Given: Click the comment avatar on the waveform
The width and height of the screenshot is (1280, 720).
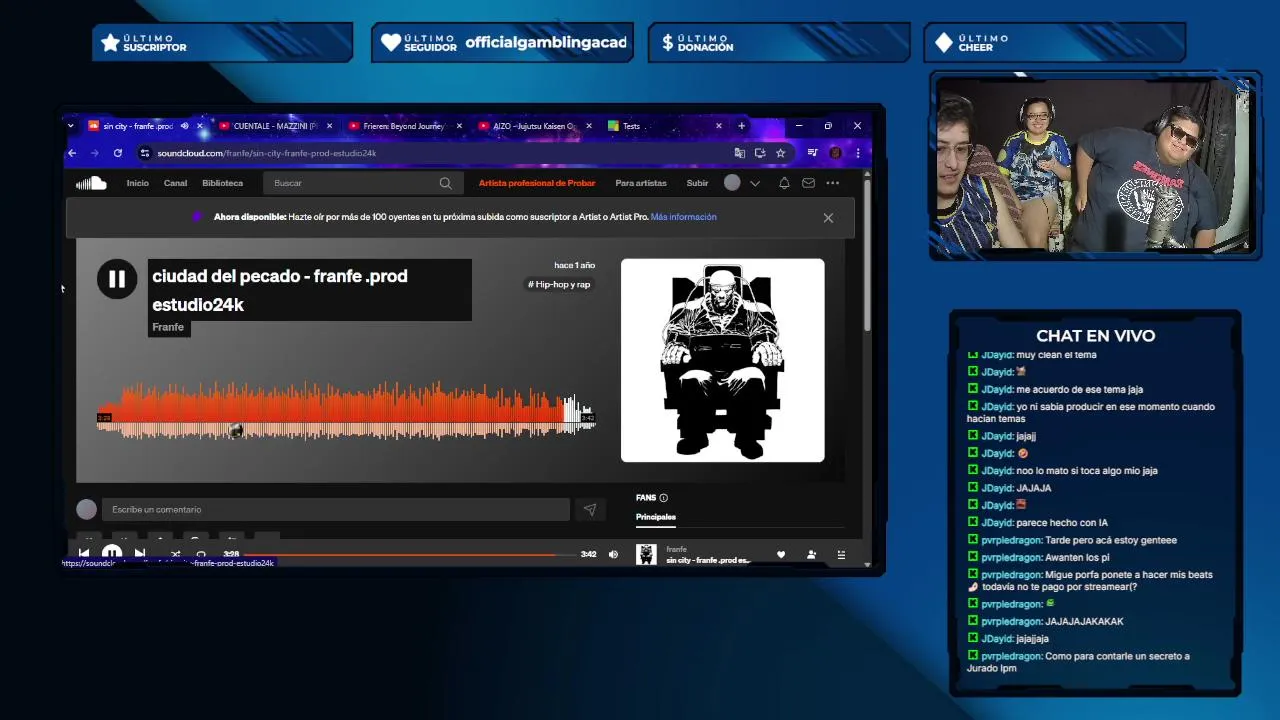Looking at the screenshot, I should (236, 431).
